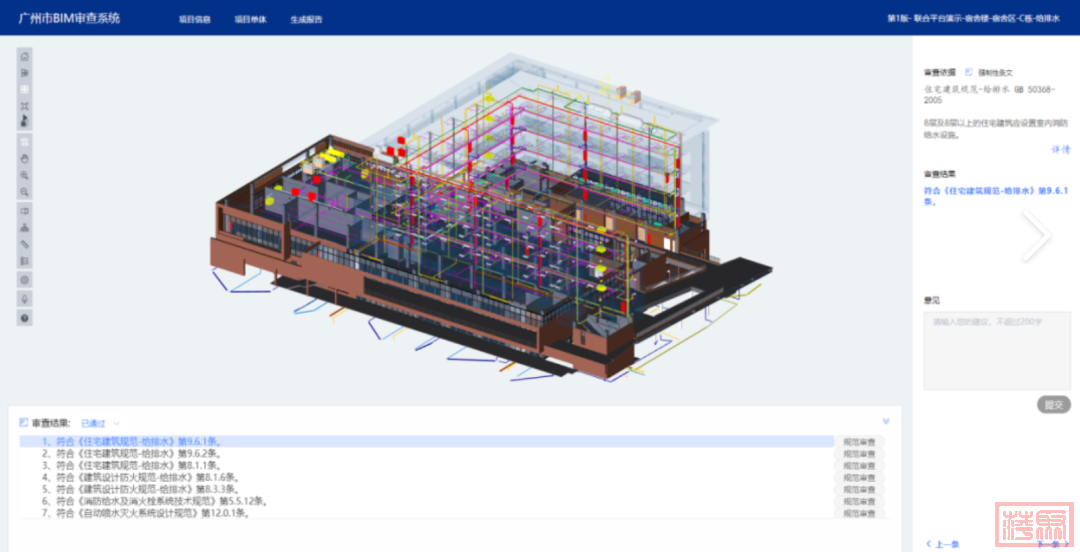Image resolution: width=1080 pixels, height=552 pixels.
Task: Click the large right arrow in side panel
Action: coord(1036,236)
